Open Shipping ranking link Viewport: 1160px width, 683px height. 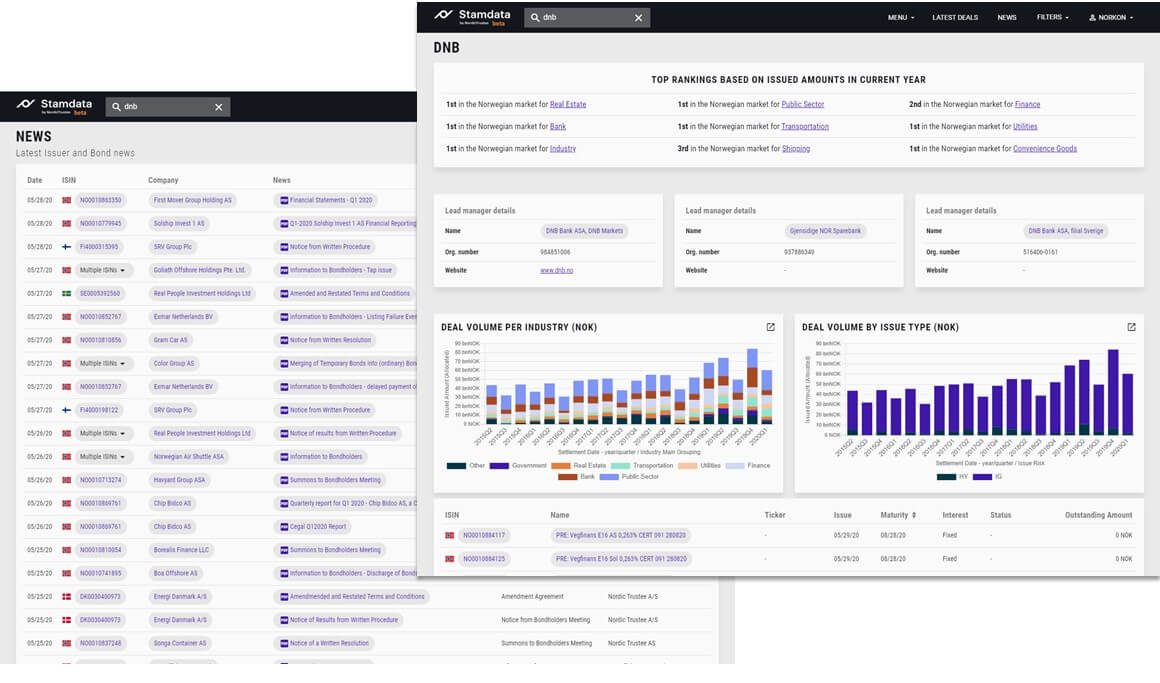tap(796, 149)
